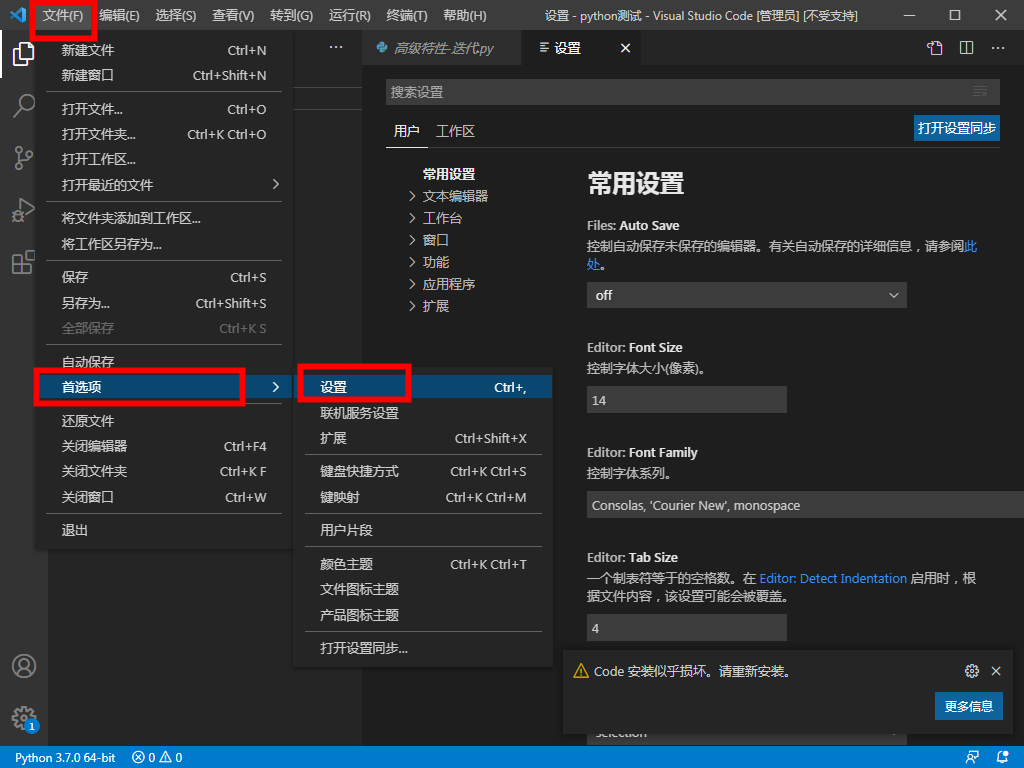Close the 设置 editor tab
The width and height of the screenshot is (1024, 768).
[625, 48]
